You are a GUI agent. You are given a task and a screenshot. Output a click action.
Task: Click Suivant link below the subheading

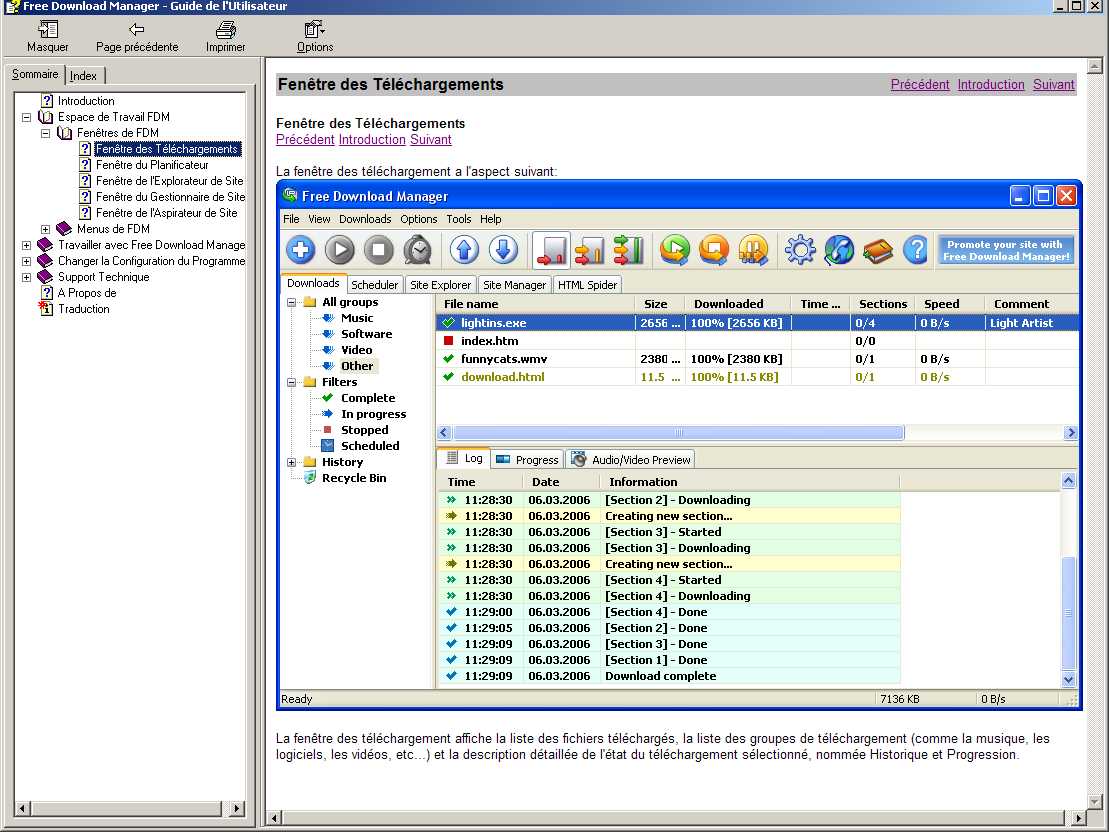point(431,139)
